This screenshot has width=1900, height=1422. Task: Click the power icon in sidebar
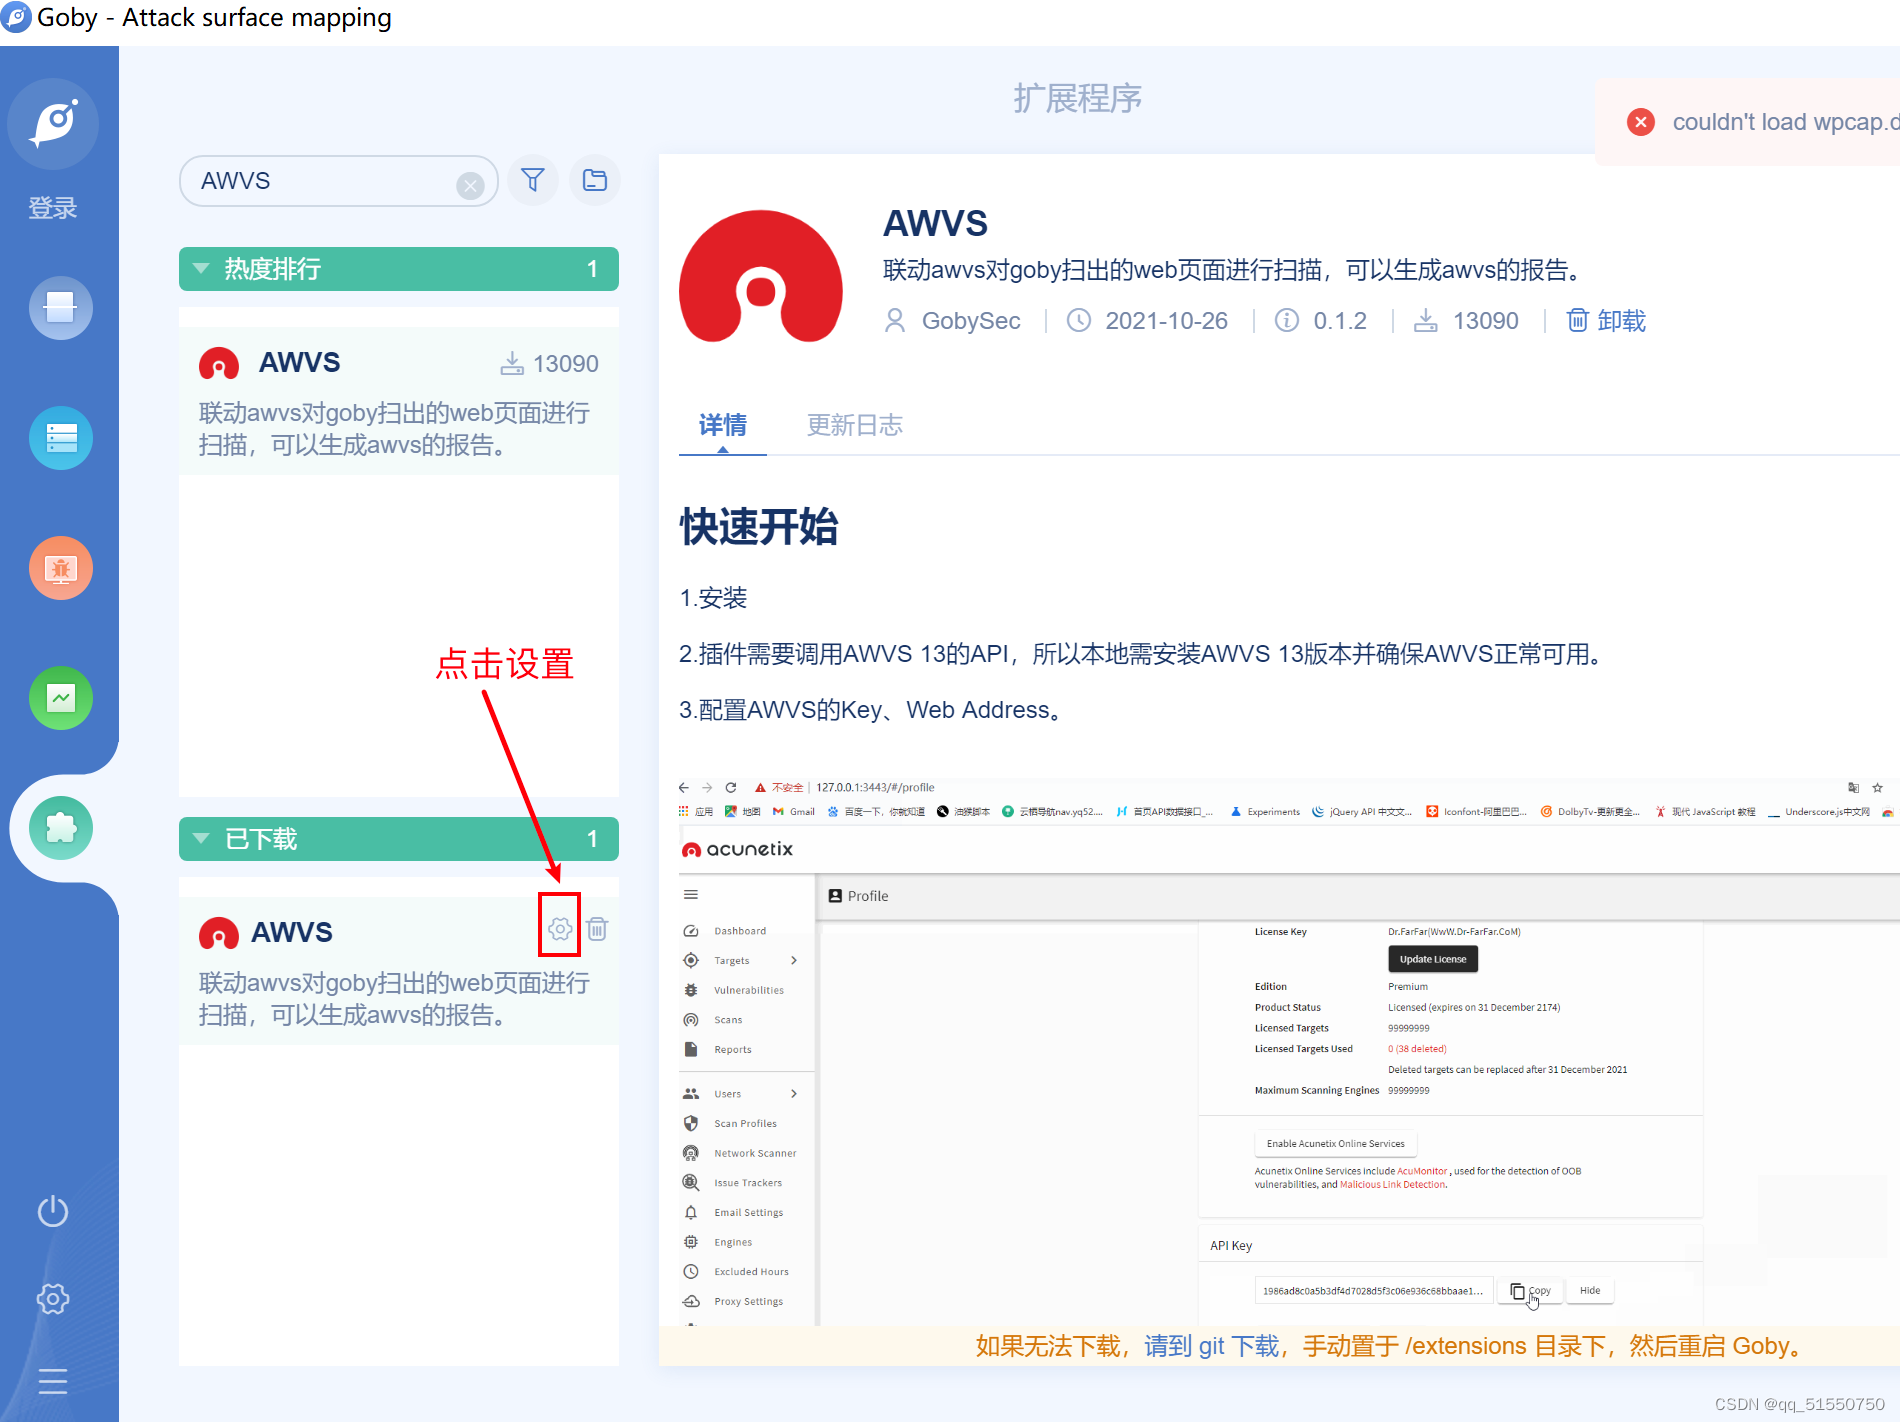tap(53, 1212)
